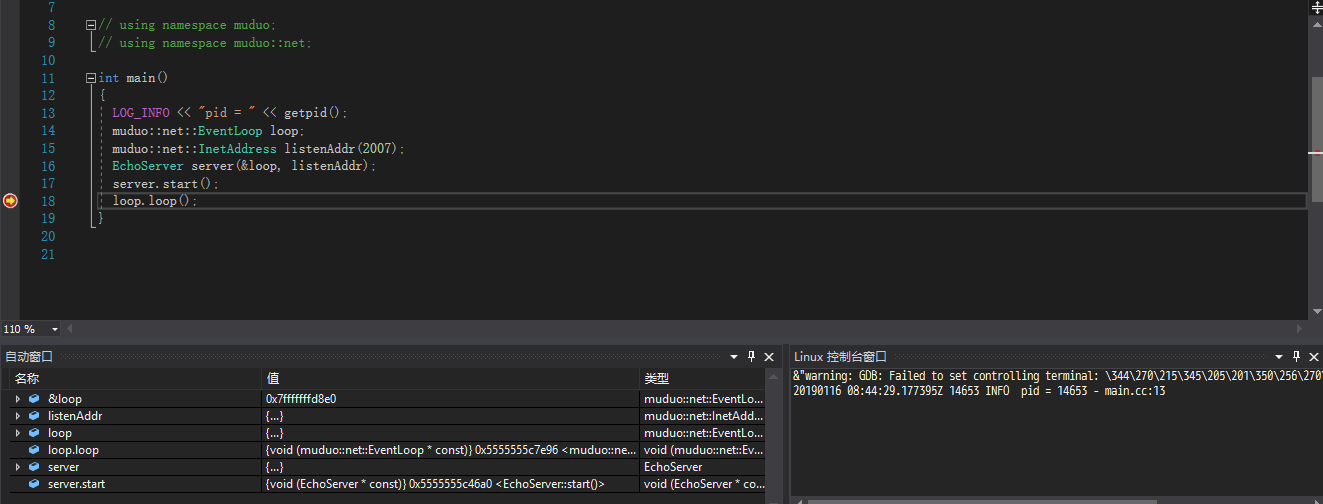The image size is (1323, 504).
Task: Select the muduo::net::InetAdd... type cell
Action: coord(702,416)
